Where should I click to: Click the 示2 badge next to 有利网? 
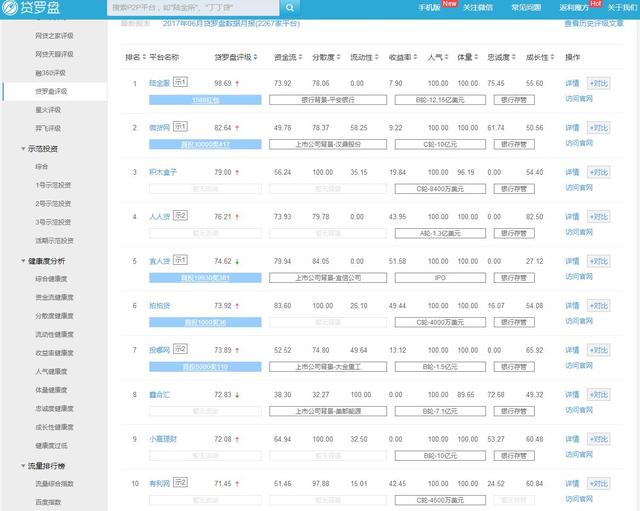pos(180,482)
